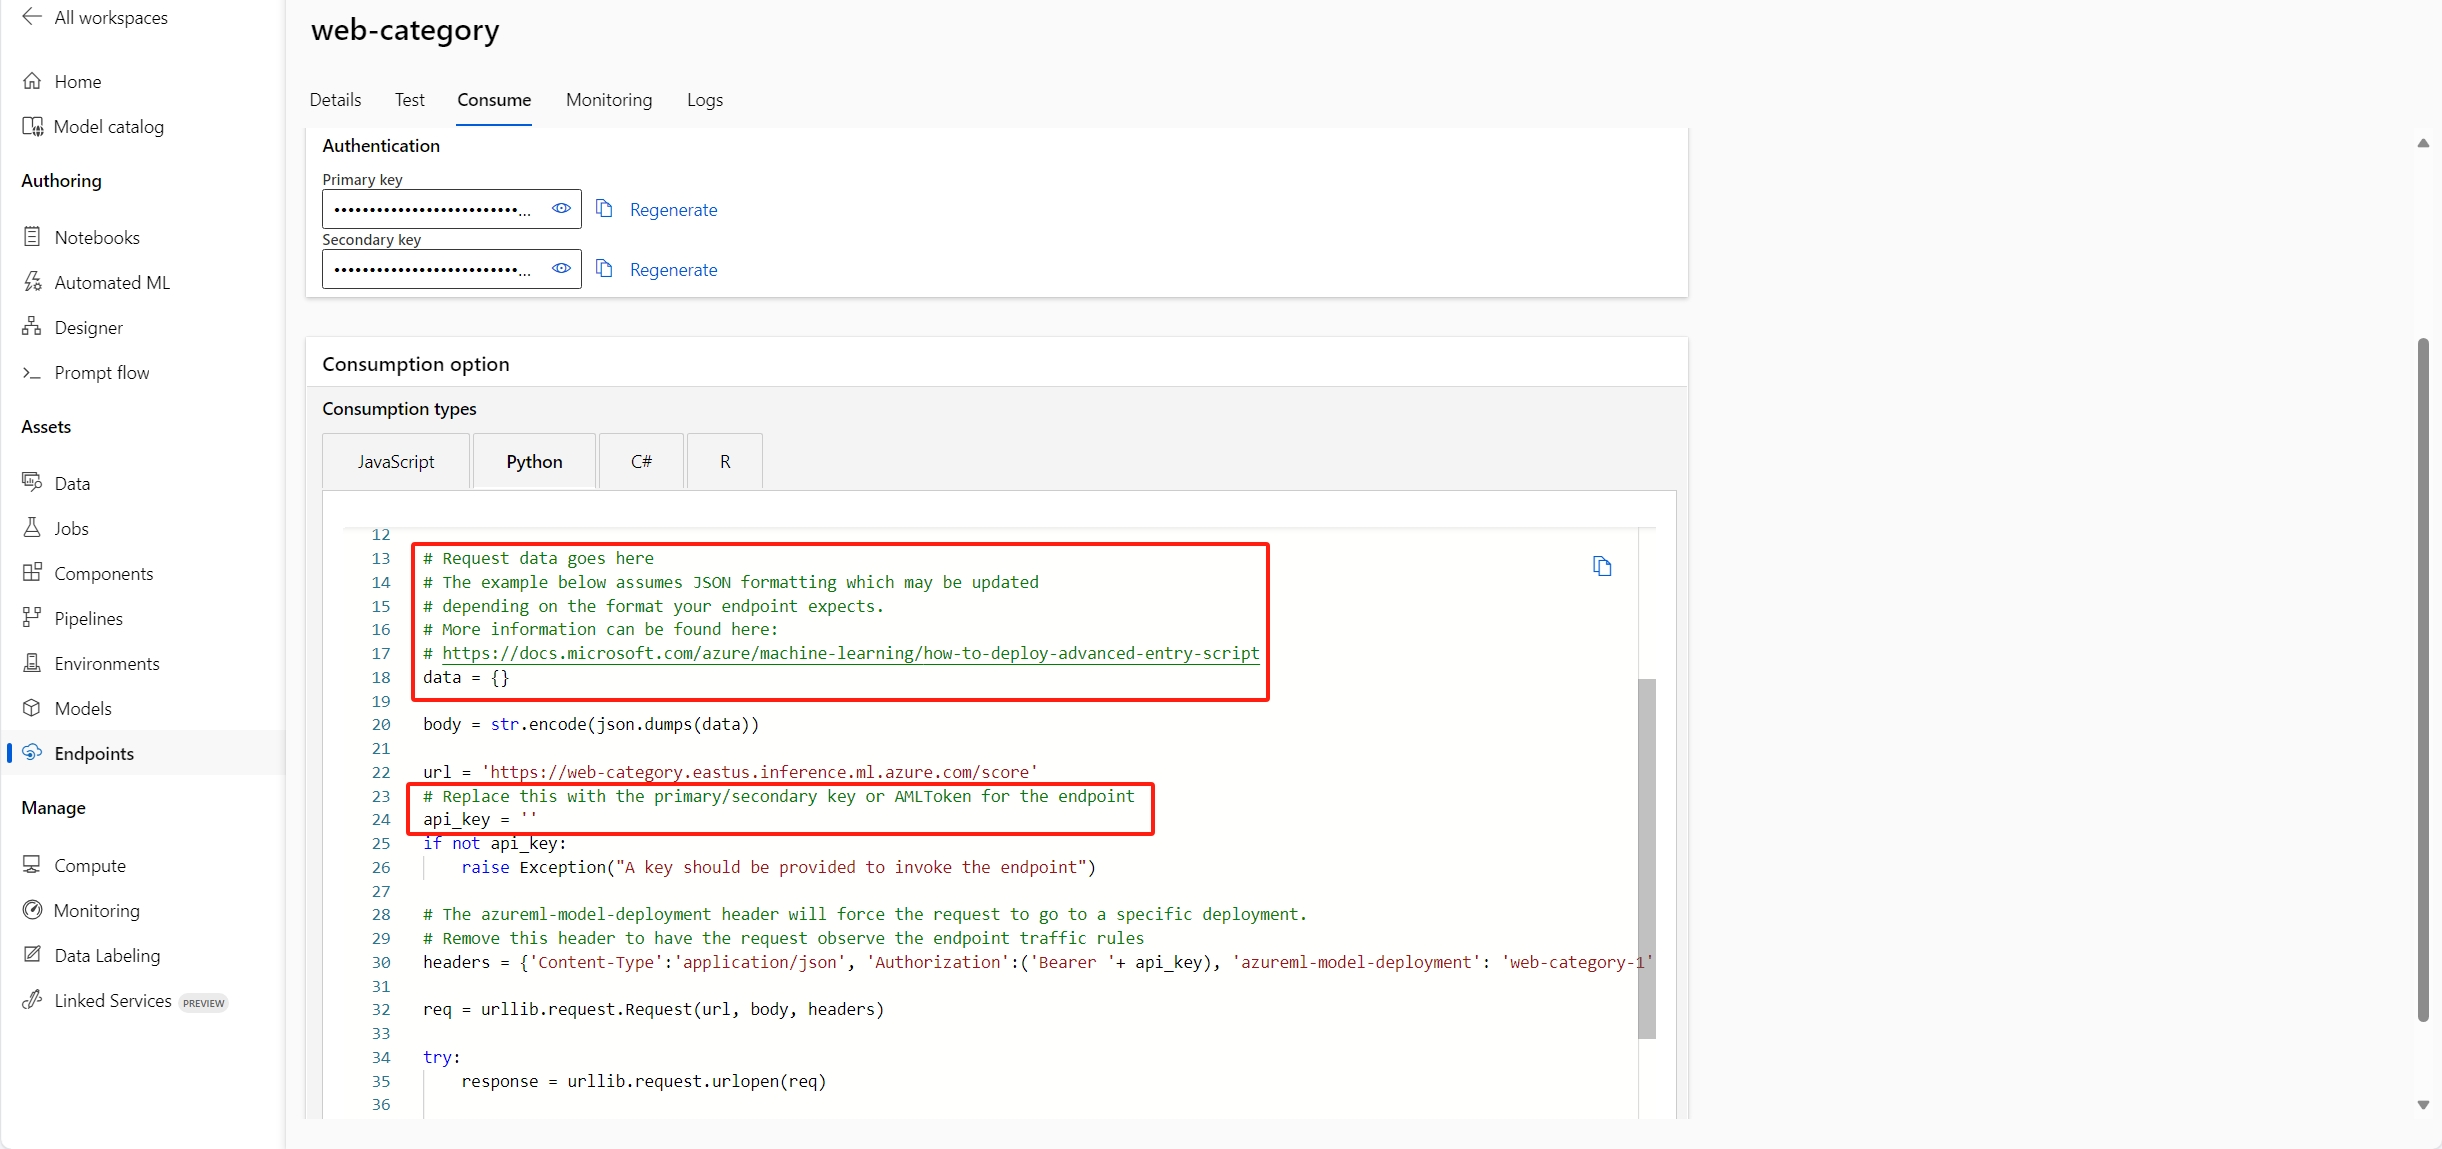The image size is (2442, 1149).
Task: Copy the secondary key to clipboard
Action: pyautogui.click(x=604, y=269)
